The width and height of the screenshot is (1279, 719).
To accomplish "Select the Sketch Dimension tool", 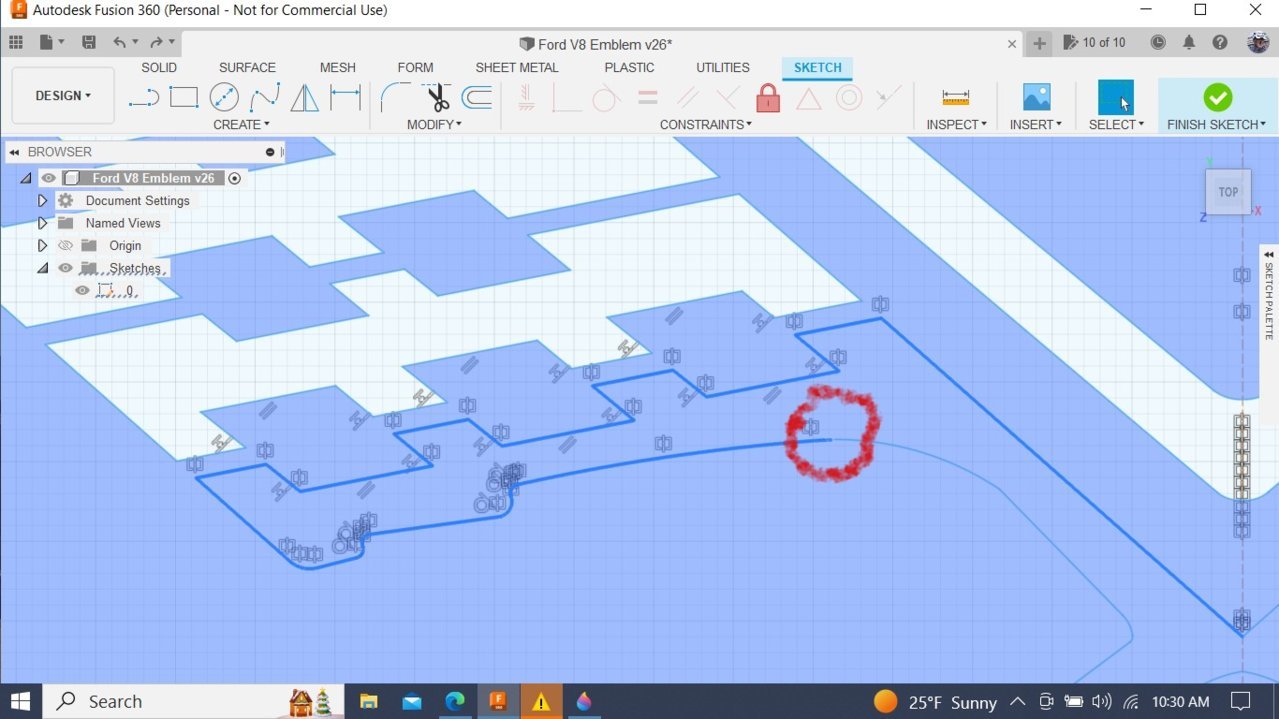I will (x=345, y=97).
